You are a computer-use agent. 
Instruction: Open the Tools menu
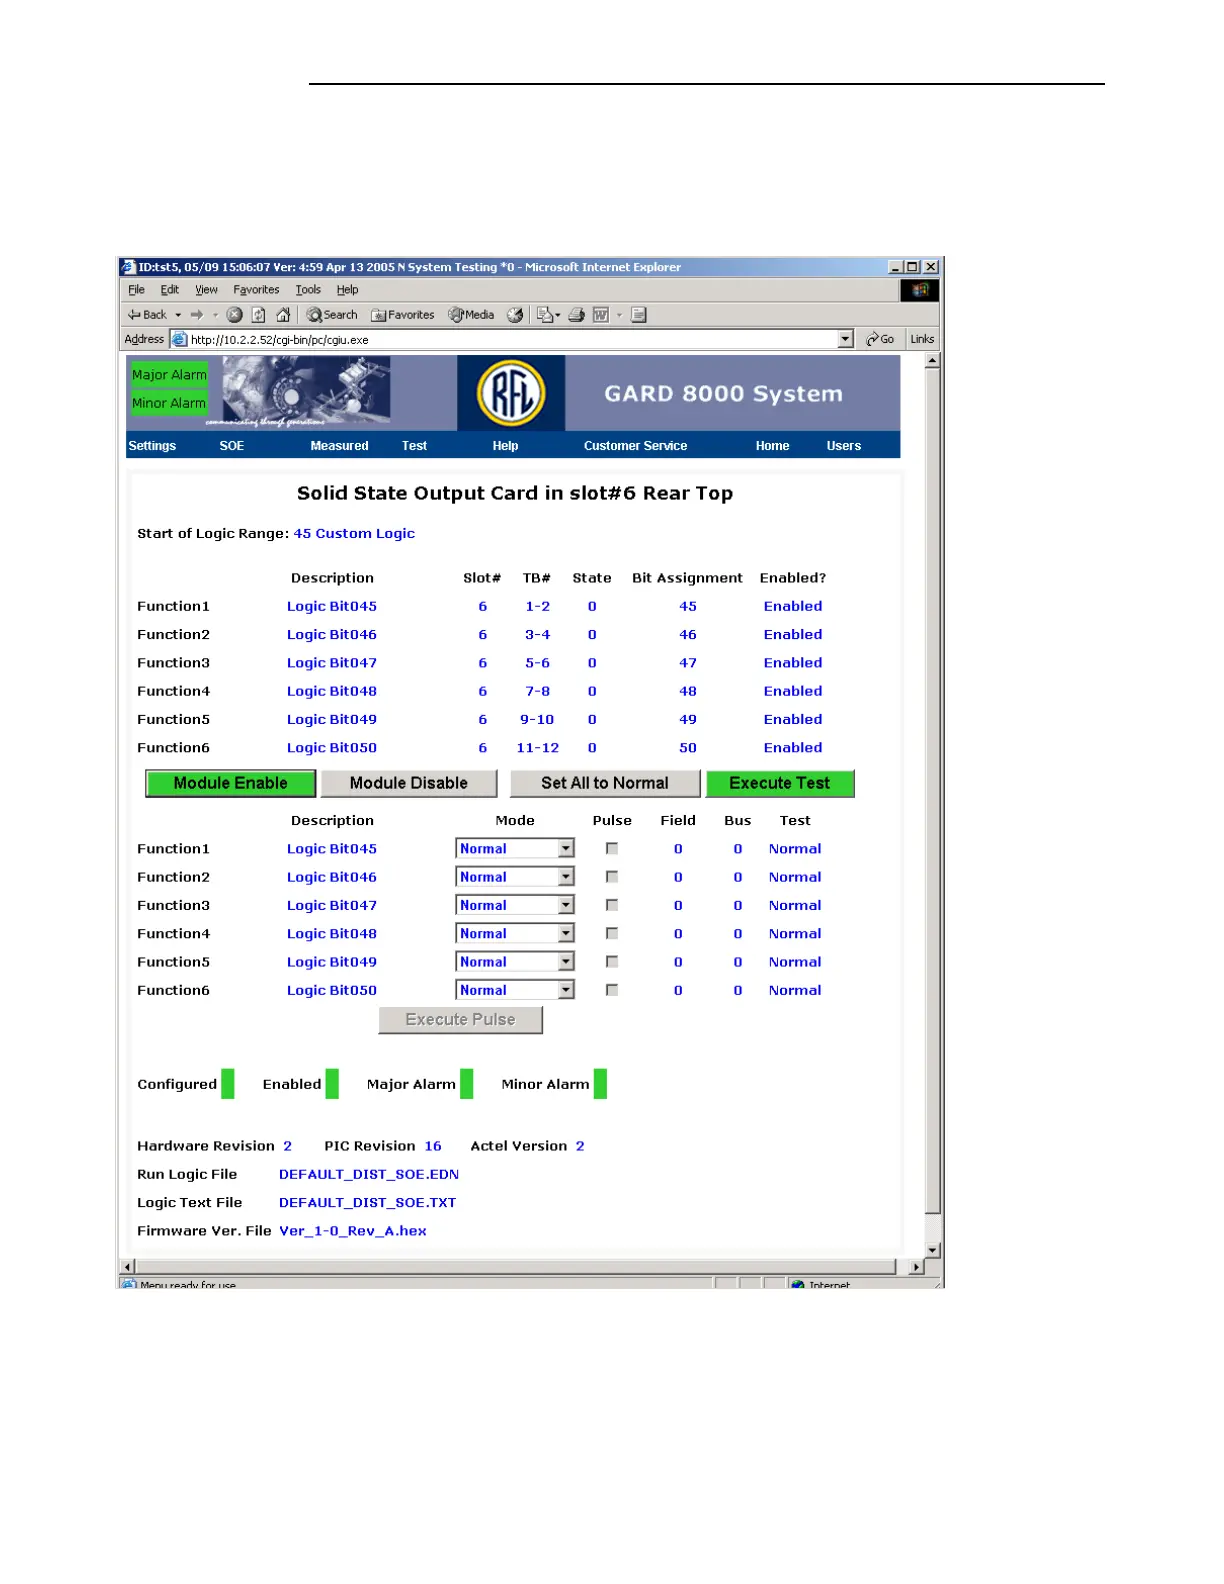pos(308,290)
